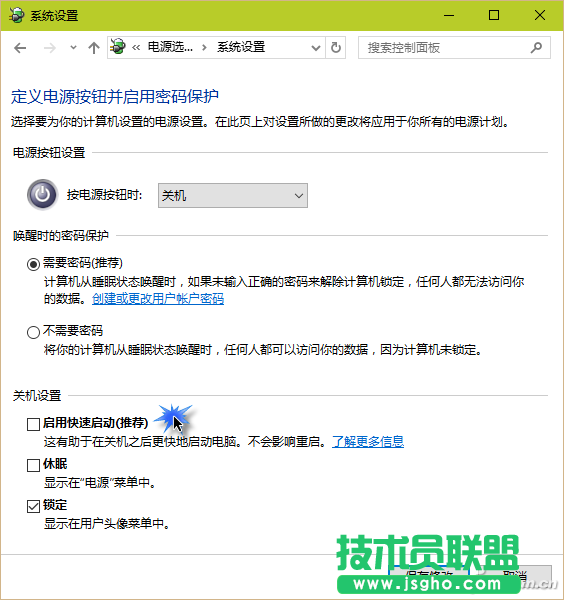The image size is (564, 600).
Task: Uncheck the 锁定 checkbox
Action: point(33,506)
